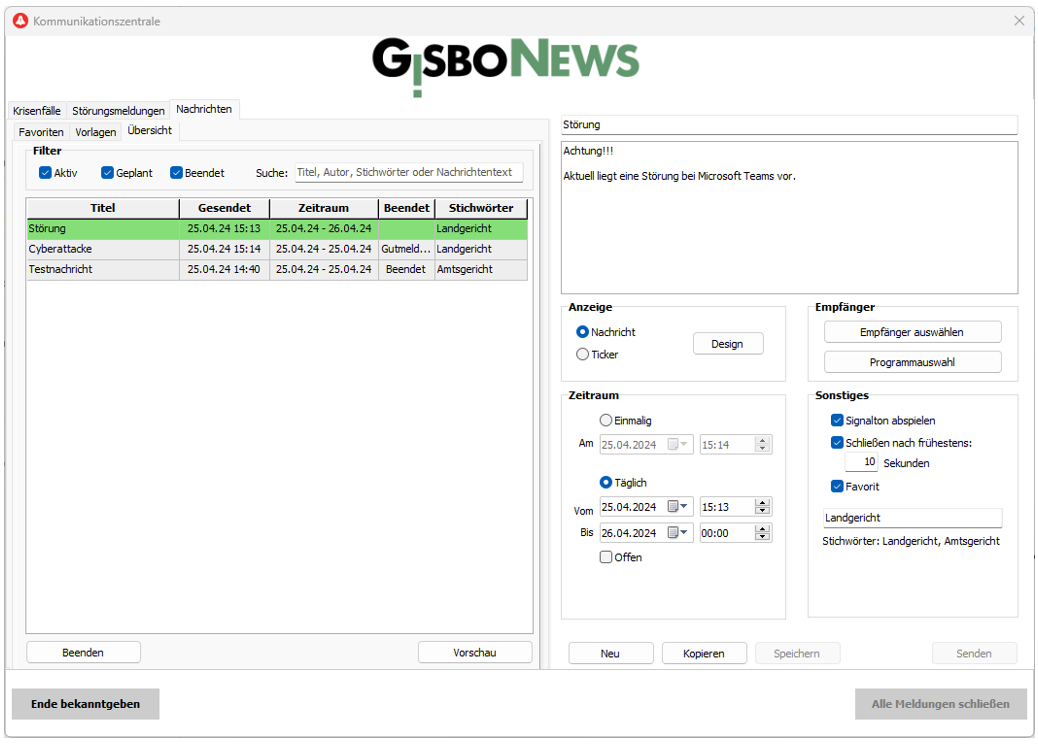1038x744 pixels.
Task: Sort by the Gesendet column header
Action: [224, 208]
